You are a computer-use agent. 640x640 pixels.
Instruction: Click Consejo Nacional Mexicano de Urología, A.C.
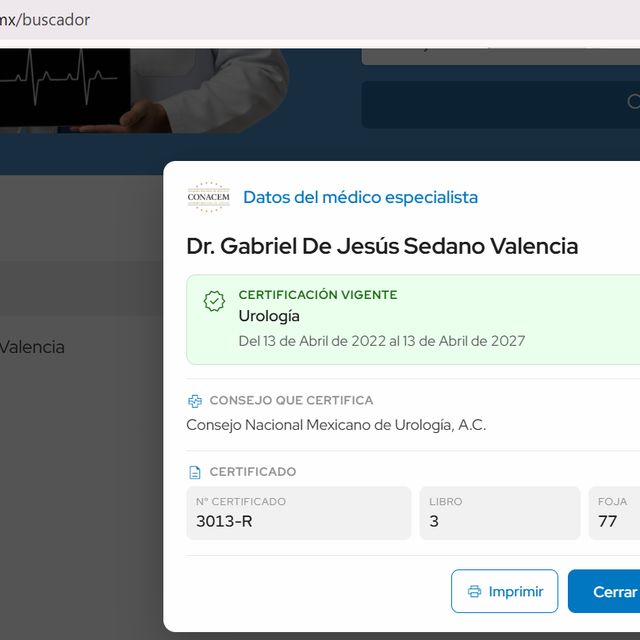[336, 425]
